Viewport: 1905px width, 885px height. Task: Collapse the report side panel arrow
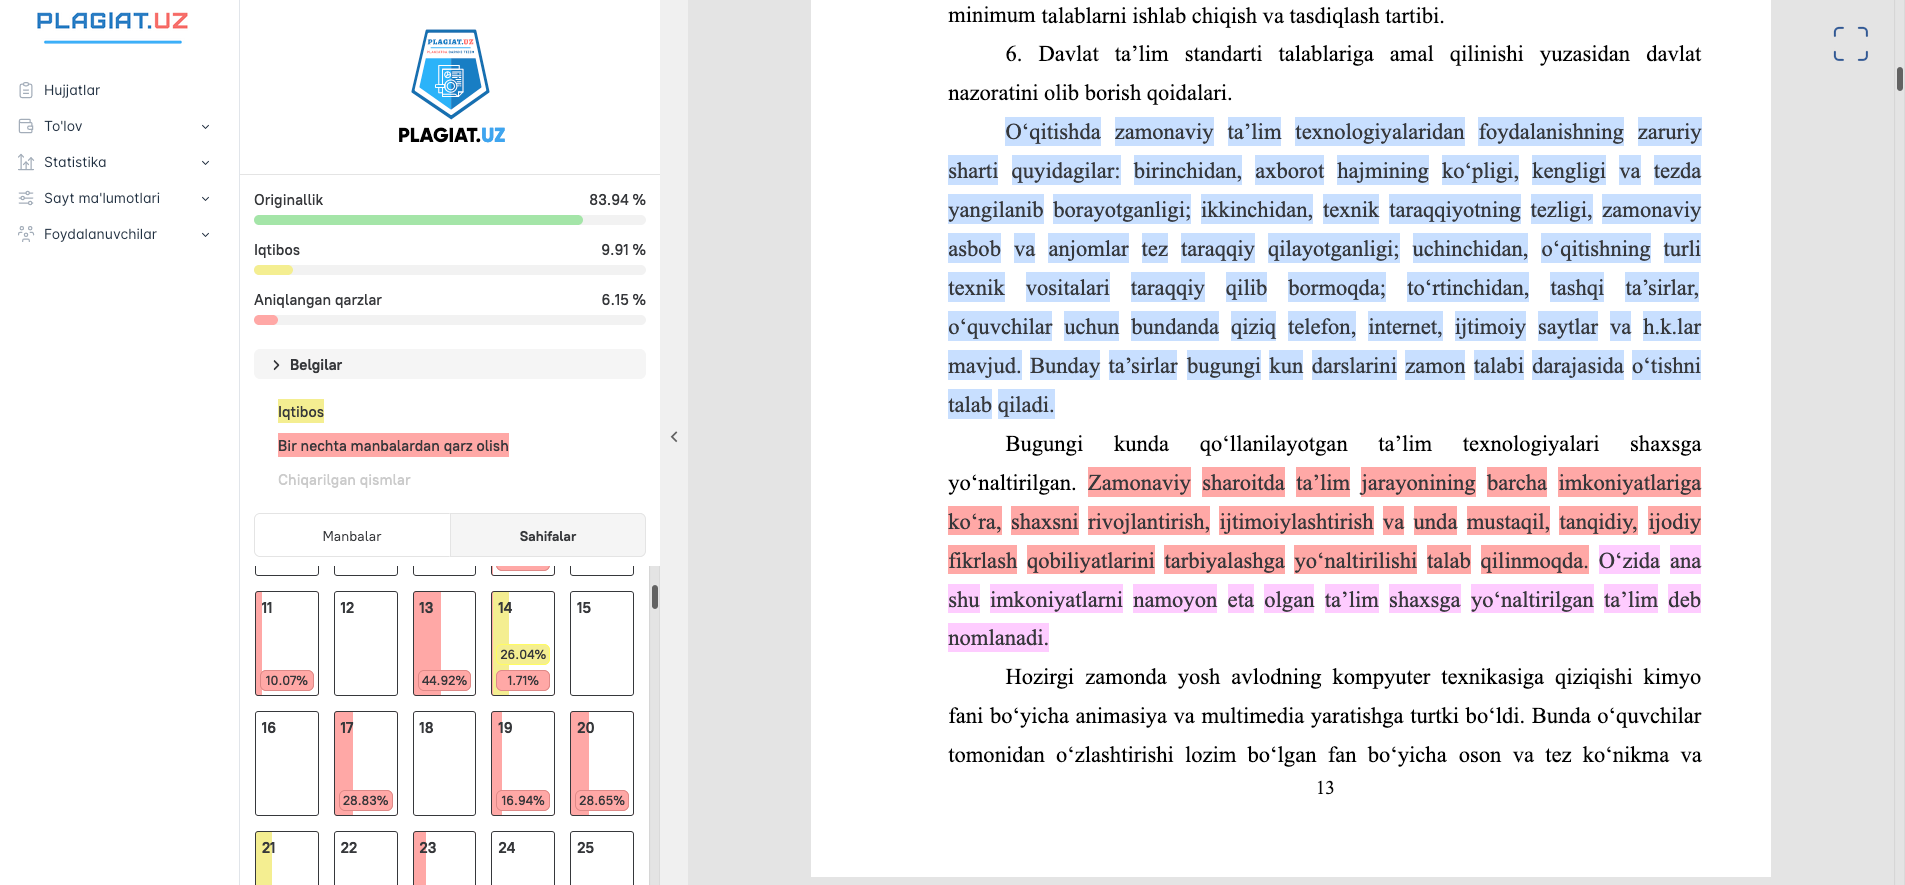[674, 437]
